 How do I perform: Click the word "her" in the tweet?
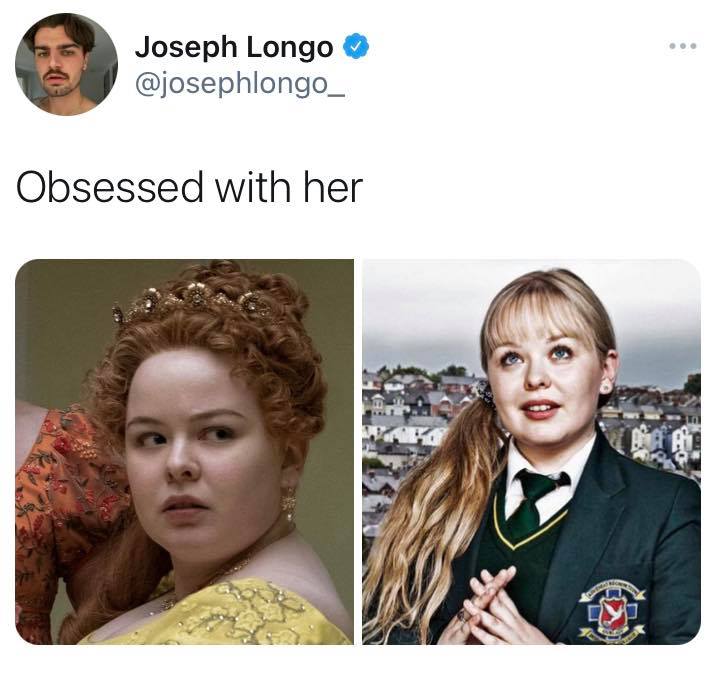pos(333,187)
